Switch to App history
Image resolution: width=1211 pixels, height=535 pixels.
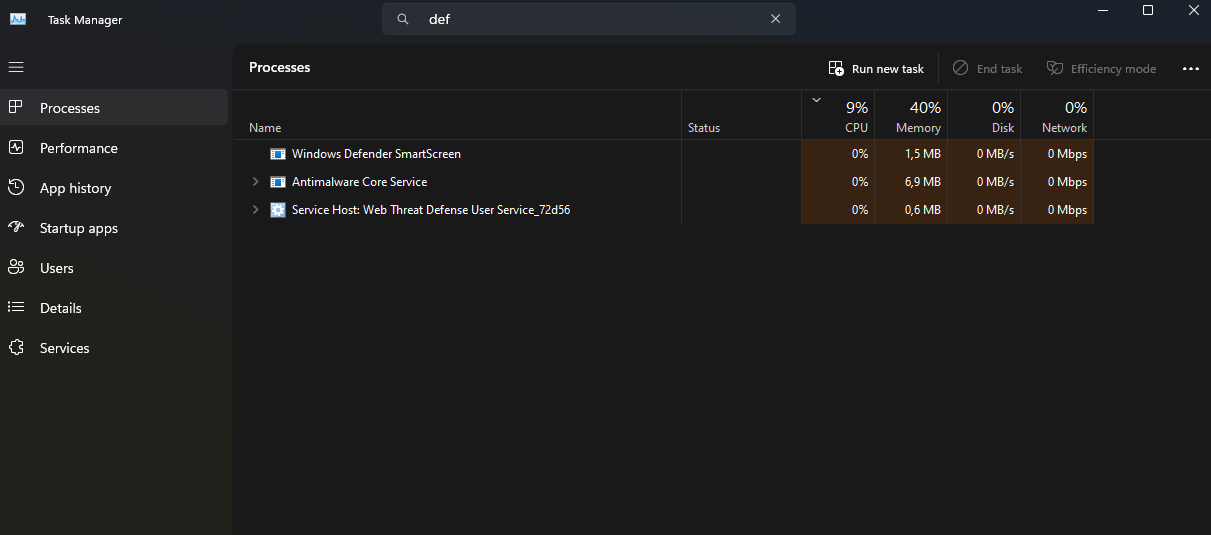pos(115,188)
